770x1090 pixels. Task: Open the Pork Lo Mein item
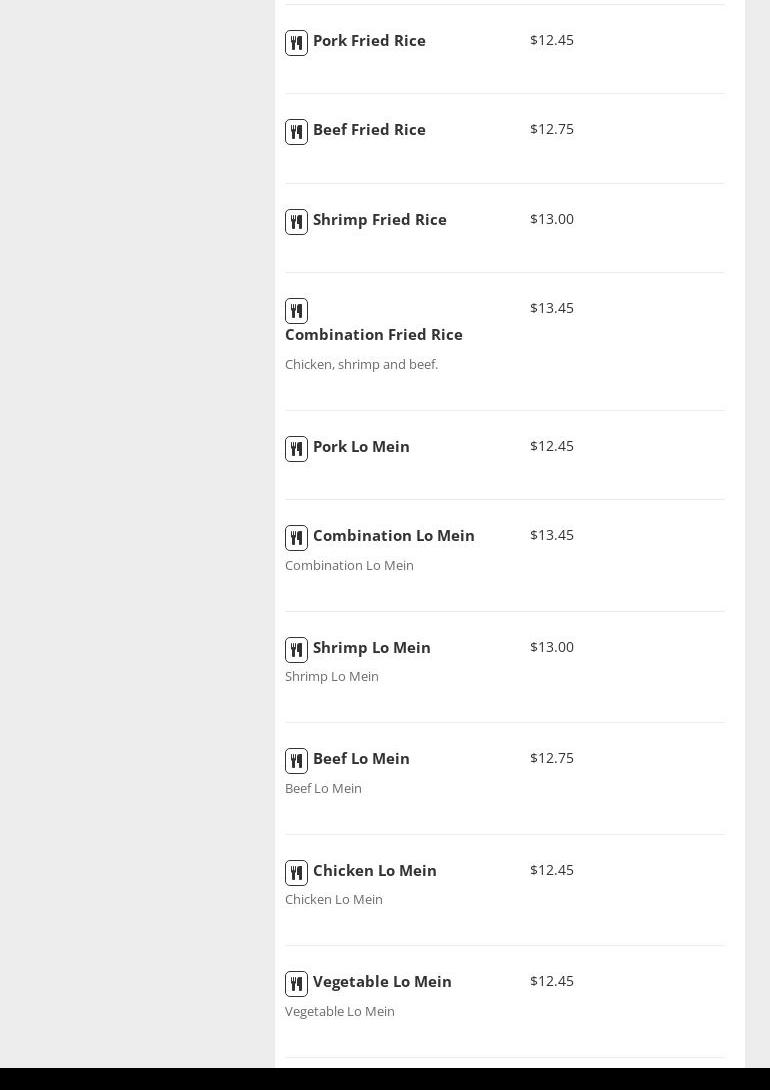coord(361,446)
